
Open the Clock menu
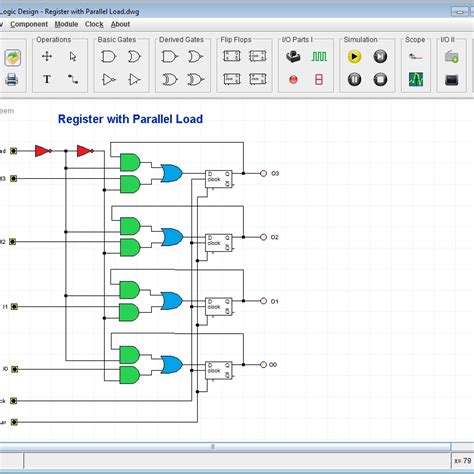click(94, 24)
